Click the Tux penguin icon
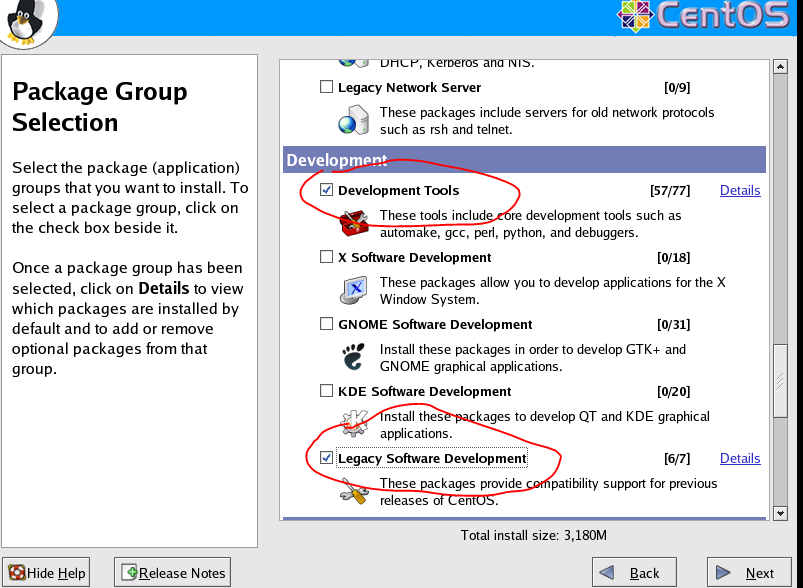This screenshot has height=588, width=803. pyautogui.click(x=24, y=22)
